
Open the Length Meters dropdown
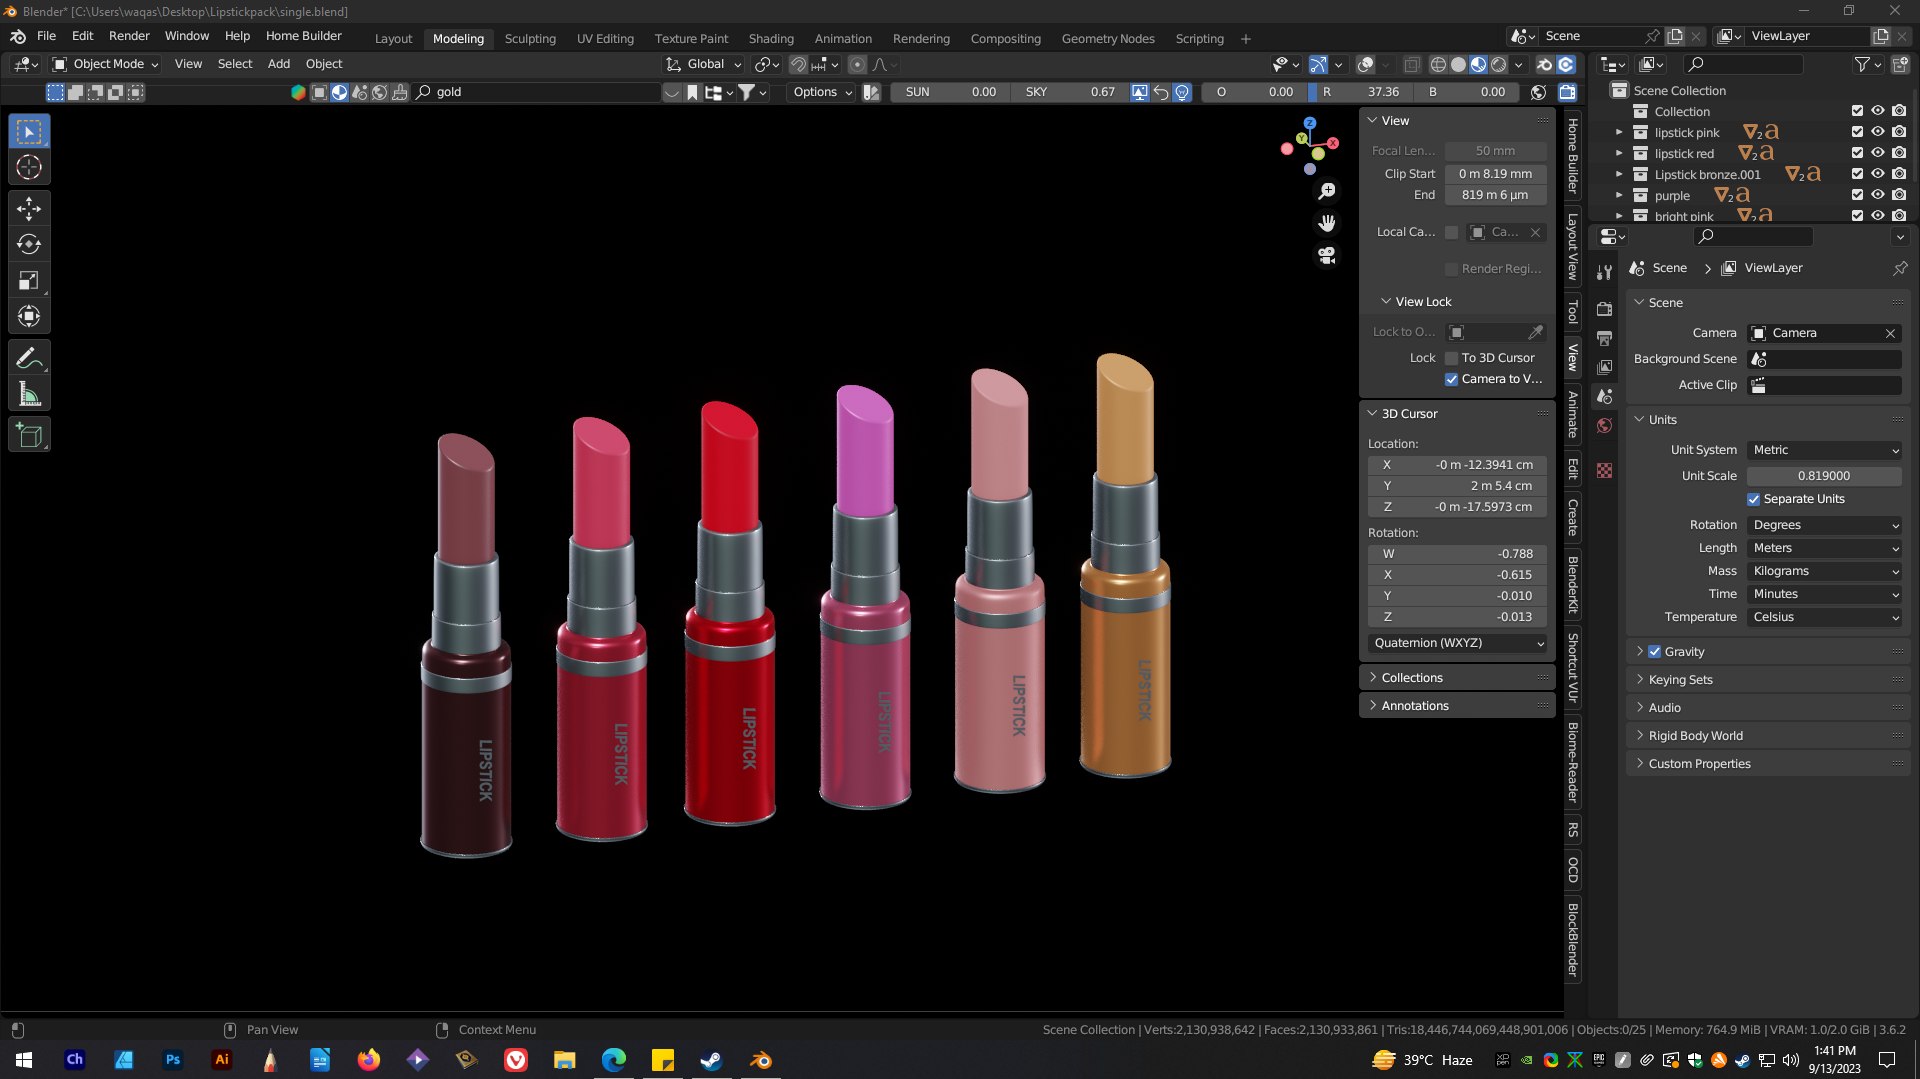point(1824,548)
